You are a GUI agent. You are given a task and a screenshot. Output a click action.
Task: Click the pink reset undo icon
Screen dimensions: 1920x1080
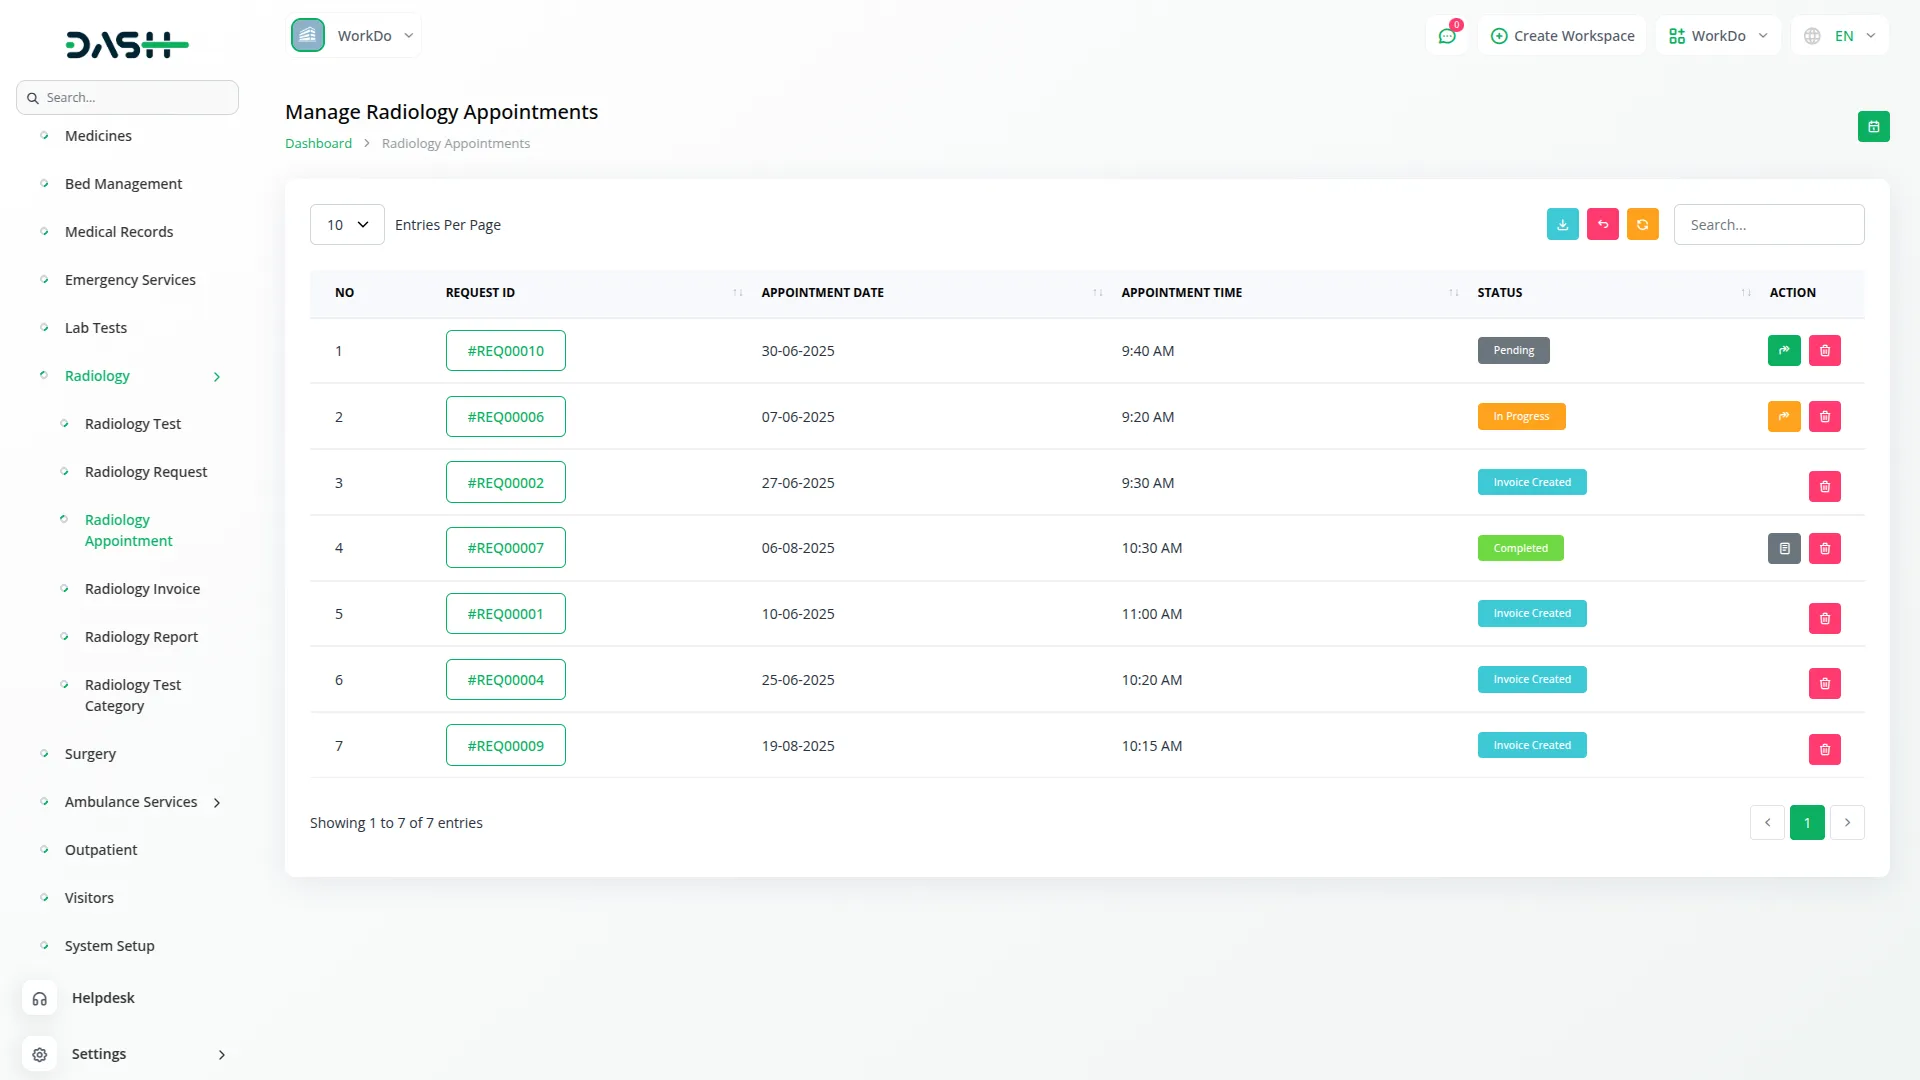[x=1602, y=224]
